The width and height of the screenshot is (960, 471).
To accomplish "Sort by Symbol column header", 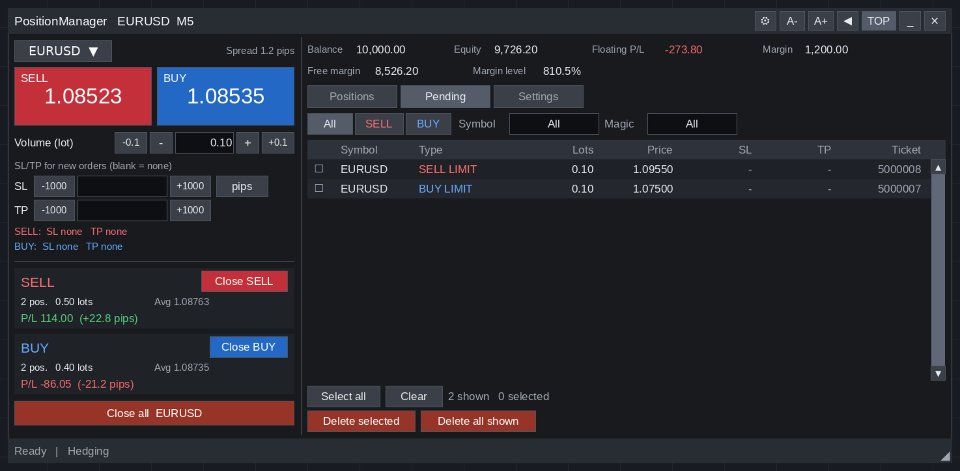I will click(x=359, y=149).
